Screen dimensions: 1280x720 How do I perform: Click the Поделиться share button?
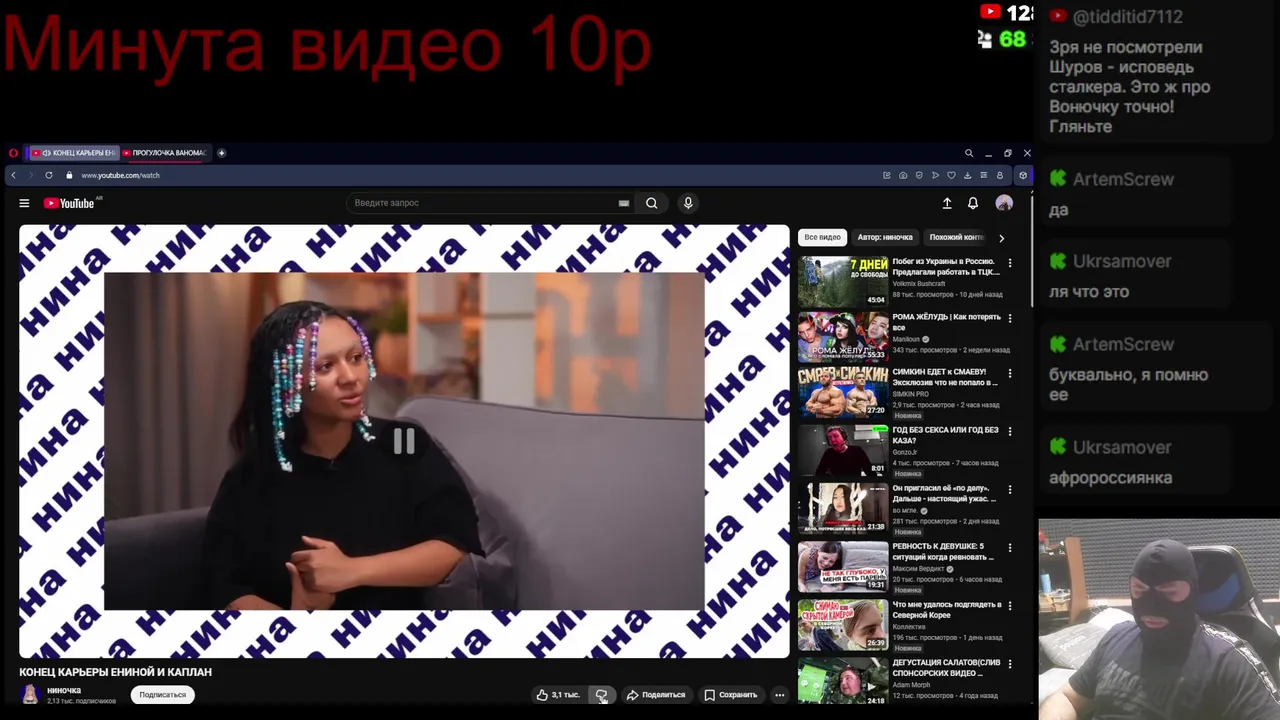click(655, 695)
